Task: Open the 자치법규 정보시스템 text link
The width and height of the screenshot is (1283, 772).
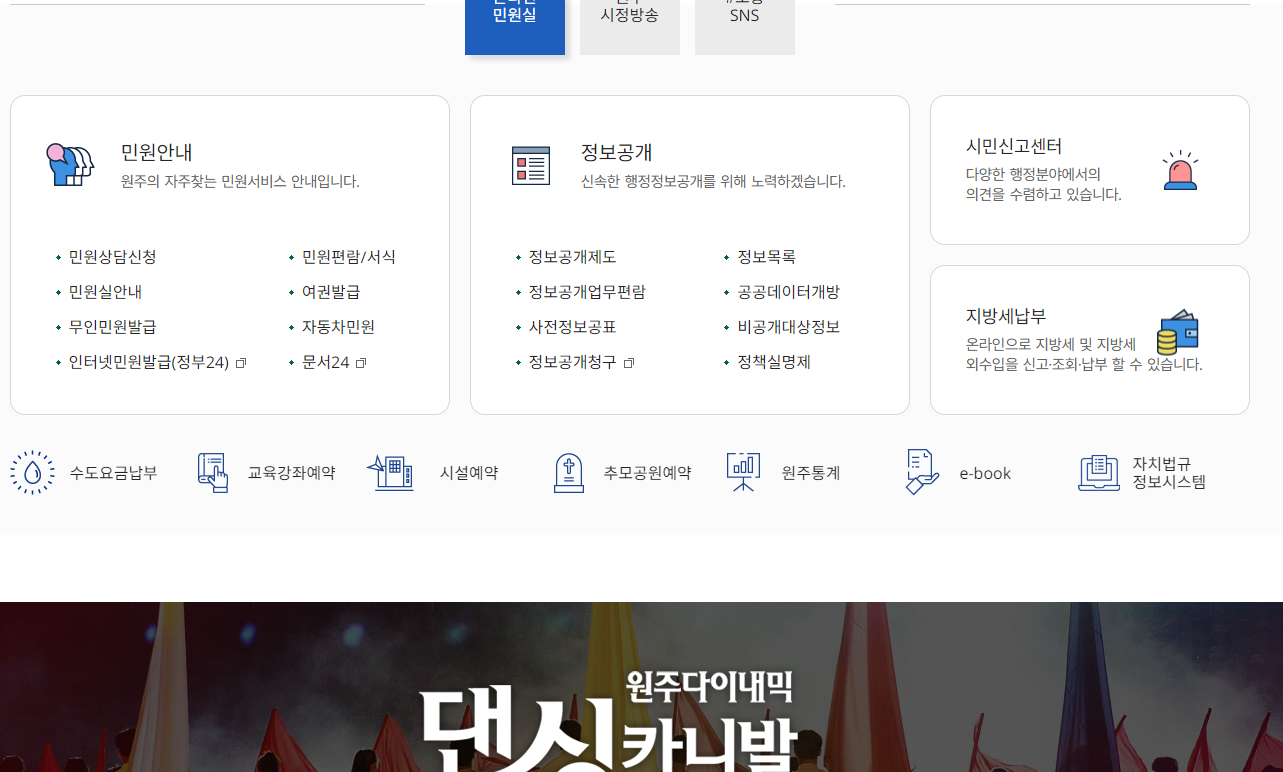Action: pyautogui.click(x=1169, y=473)
